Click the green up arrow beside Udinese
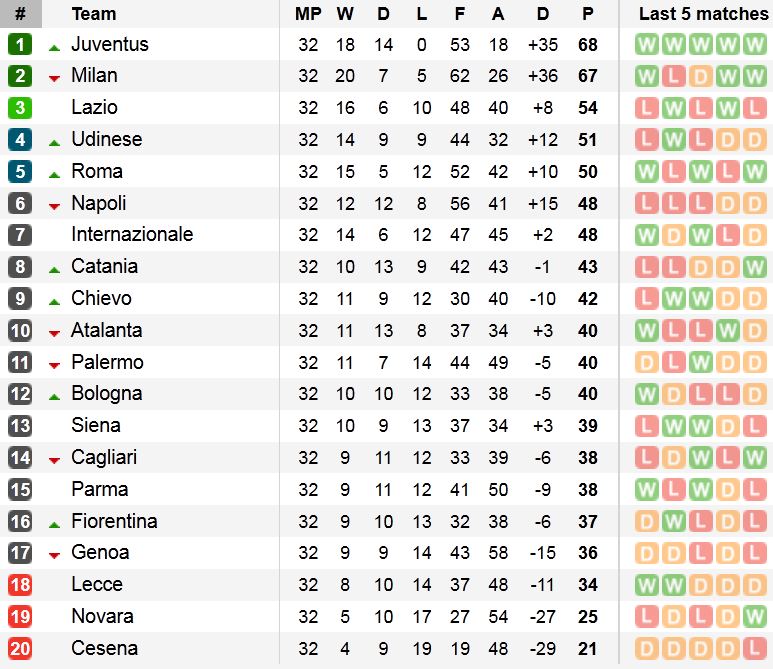 pos(54,142)
